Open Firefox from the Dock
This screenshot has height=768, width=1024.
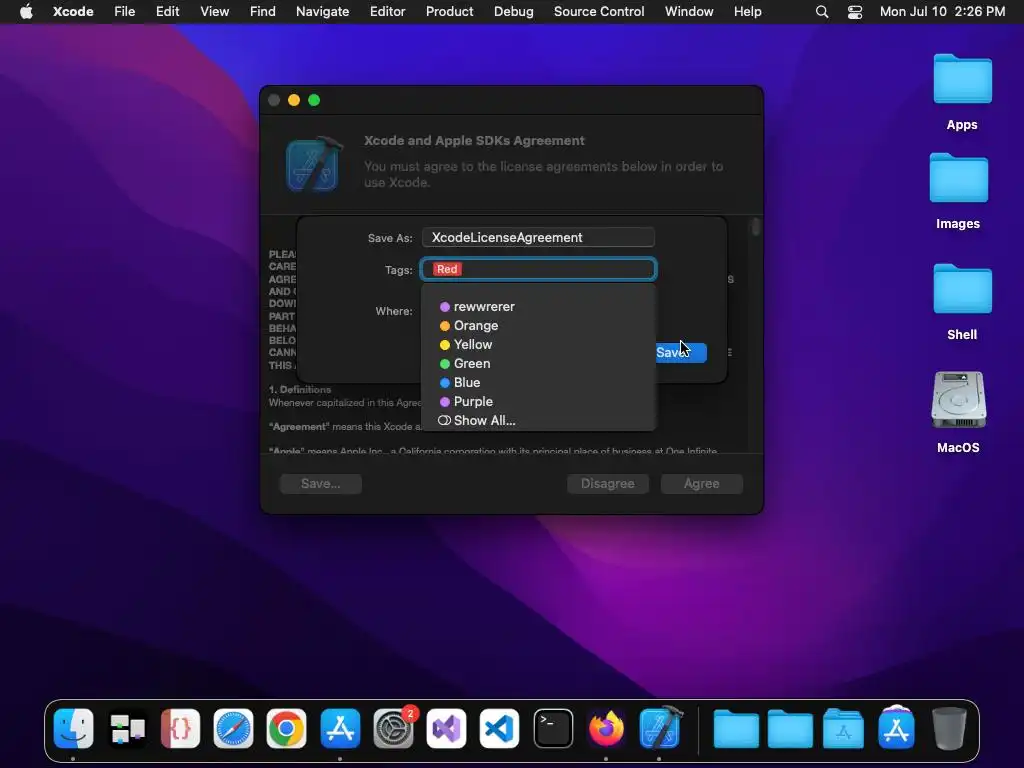(606, 728)
